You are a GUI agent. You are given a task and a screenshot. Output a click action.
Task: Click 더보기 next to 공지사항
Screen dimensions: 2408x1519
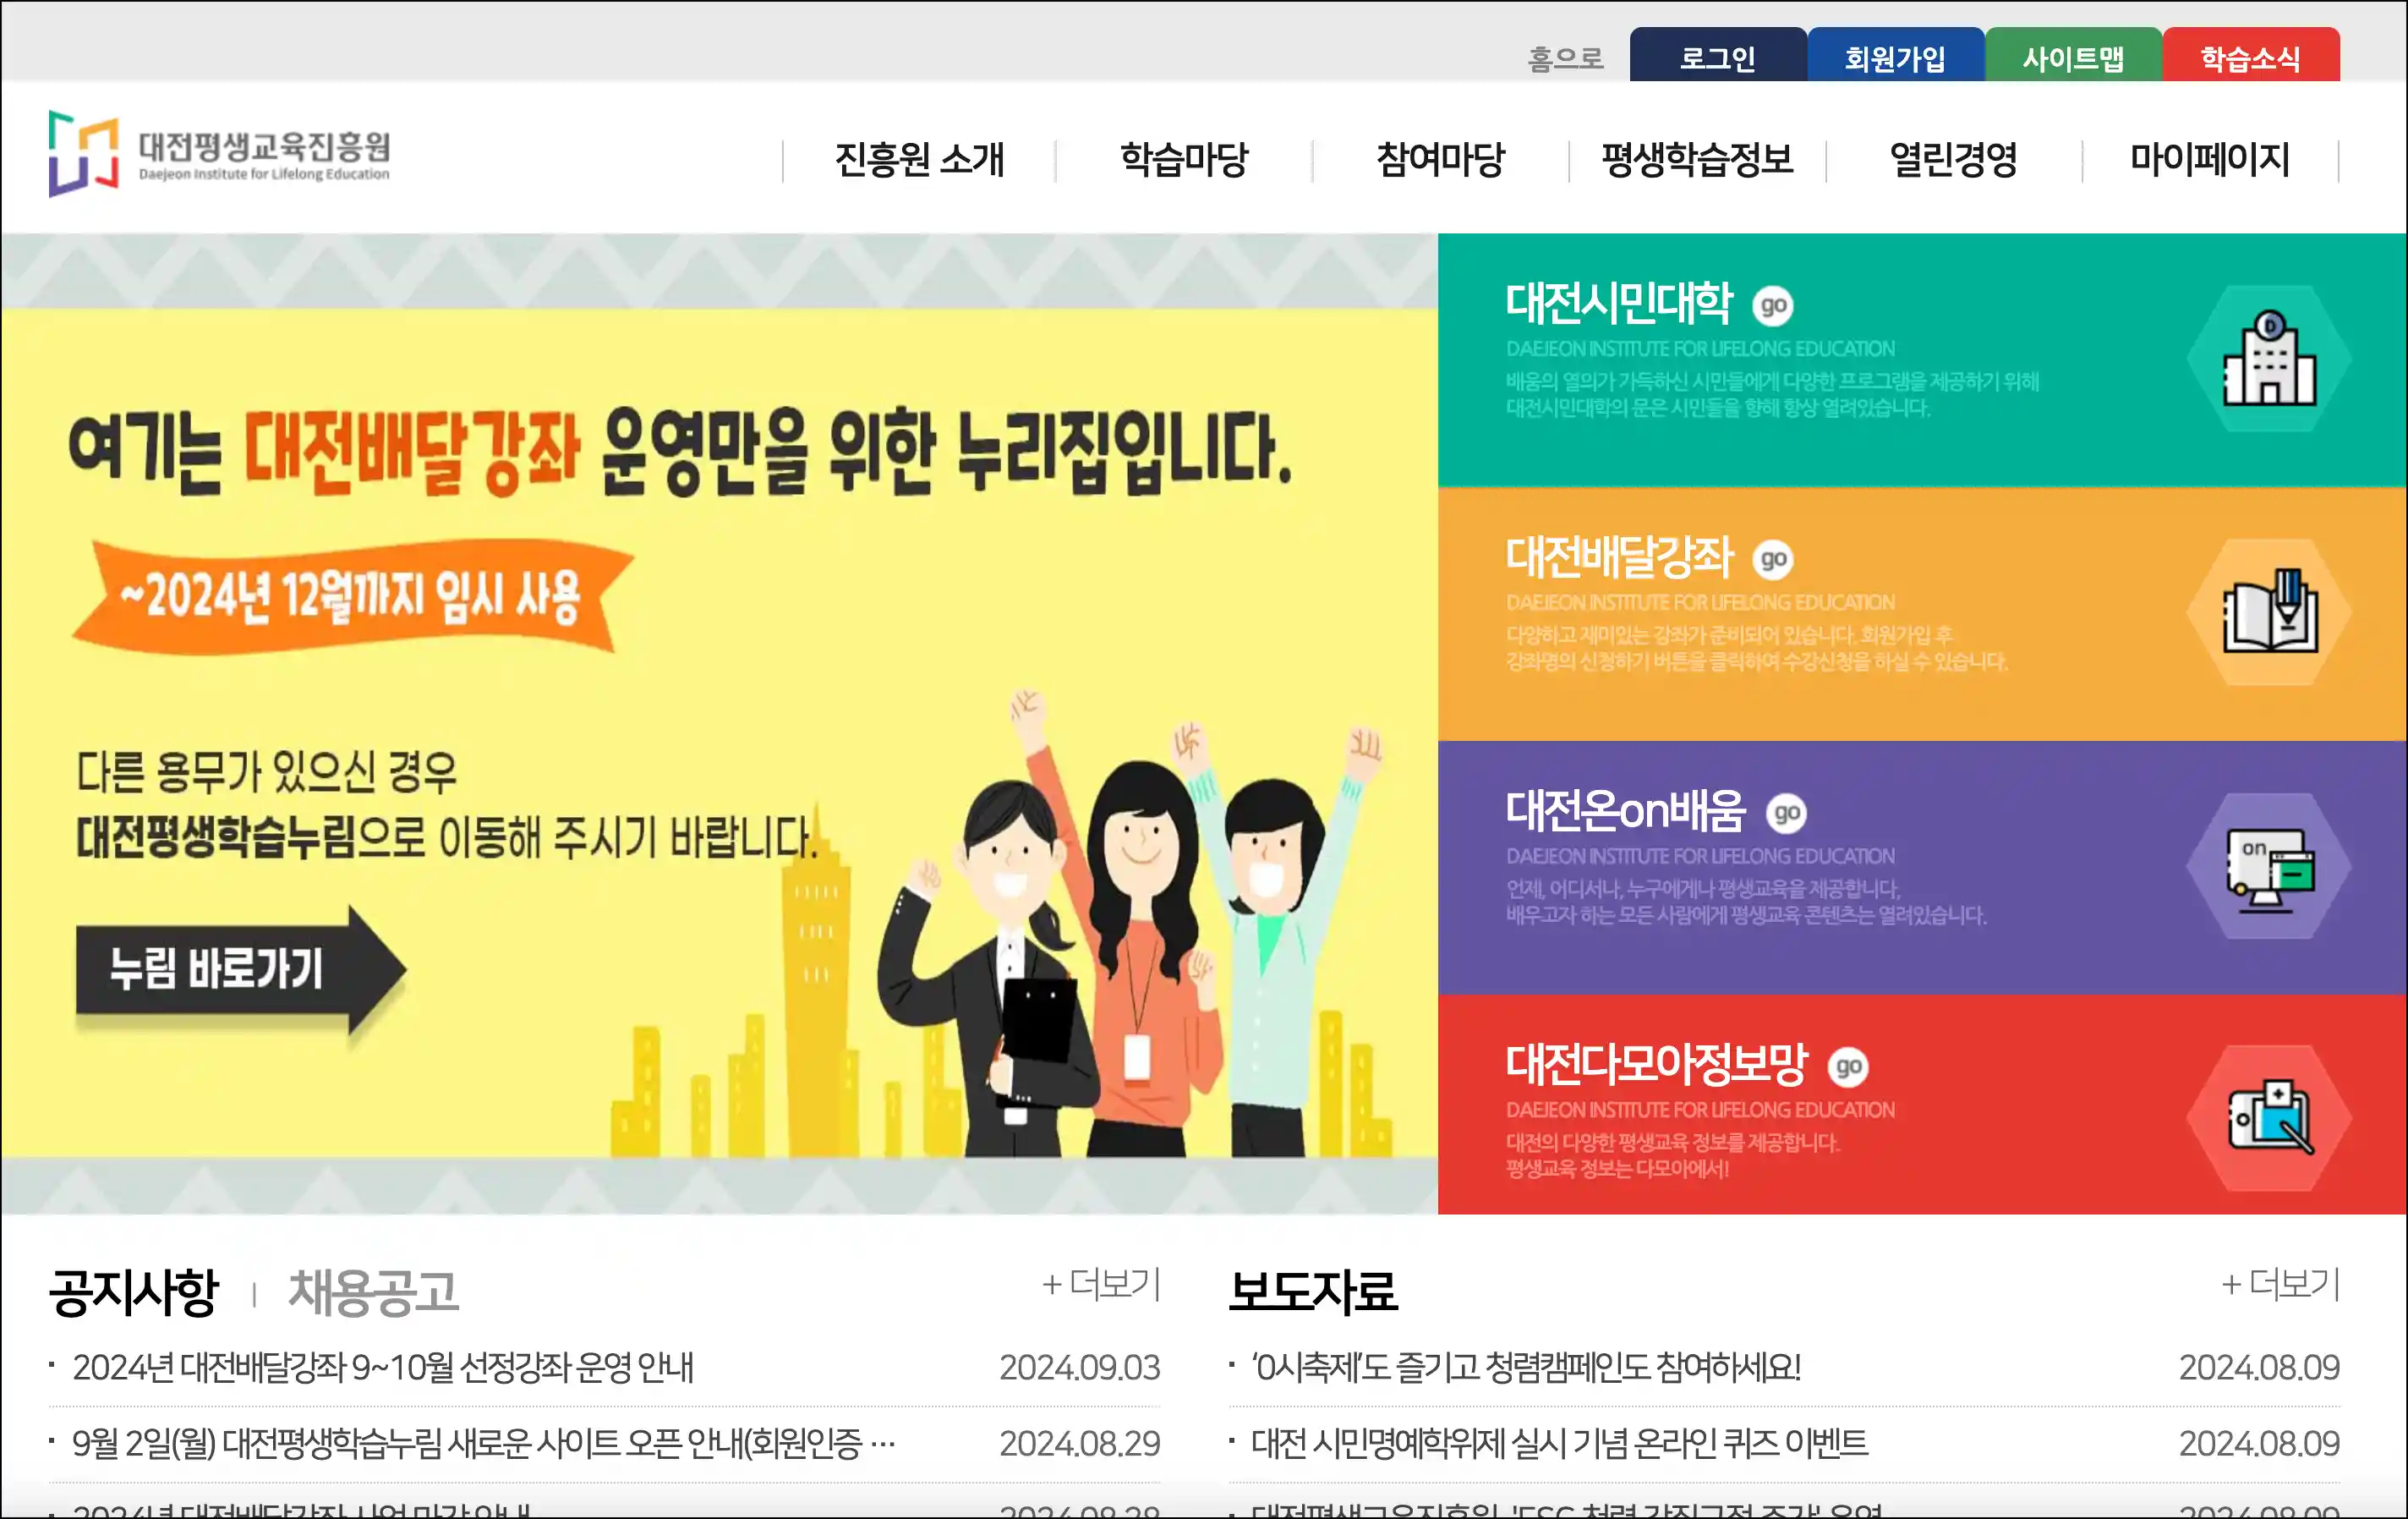pos(1101,1283)
